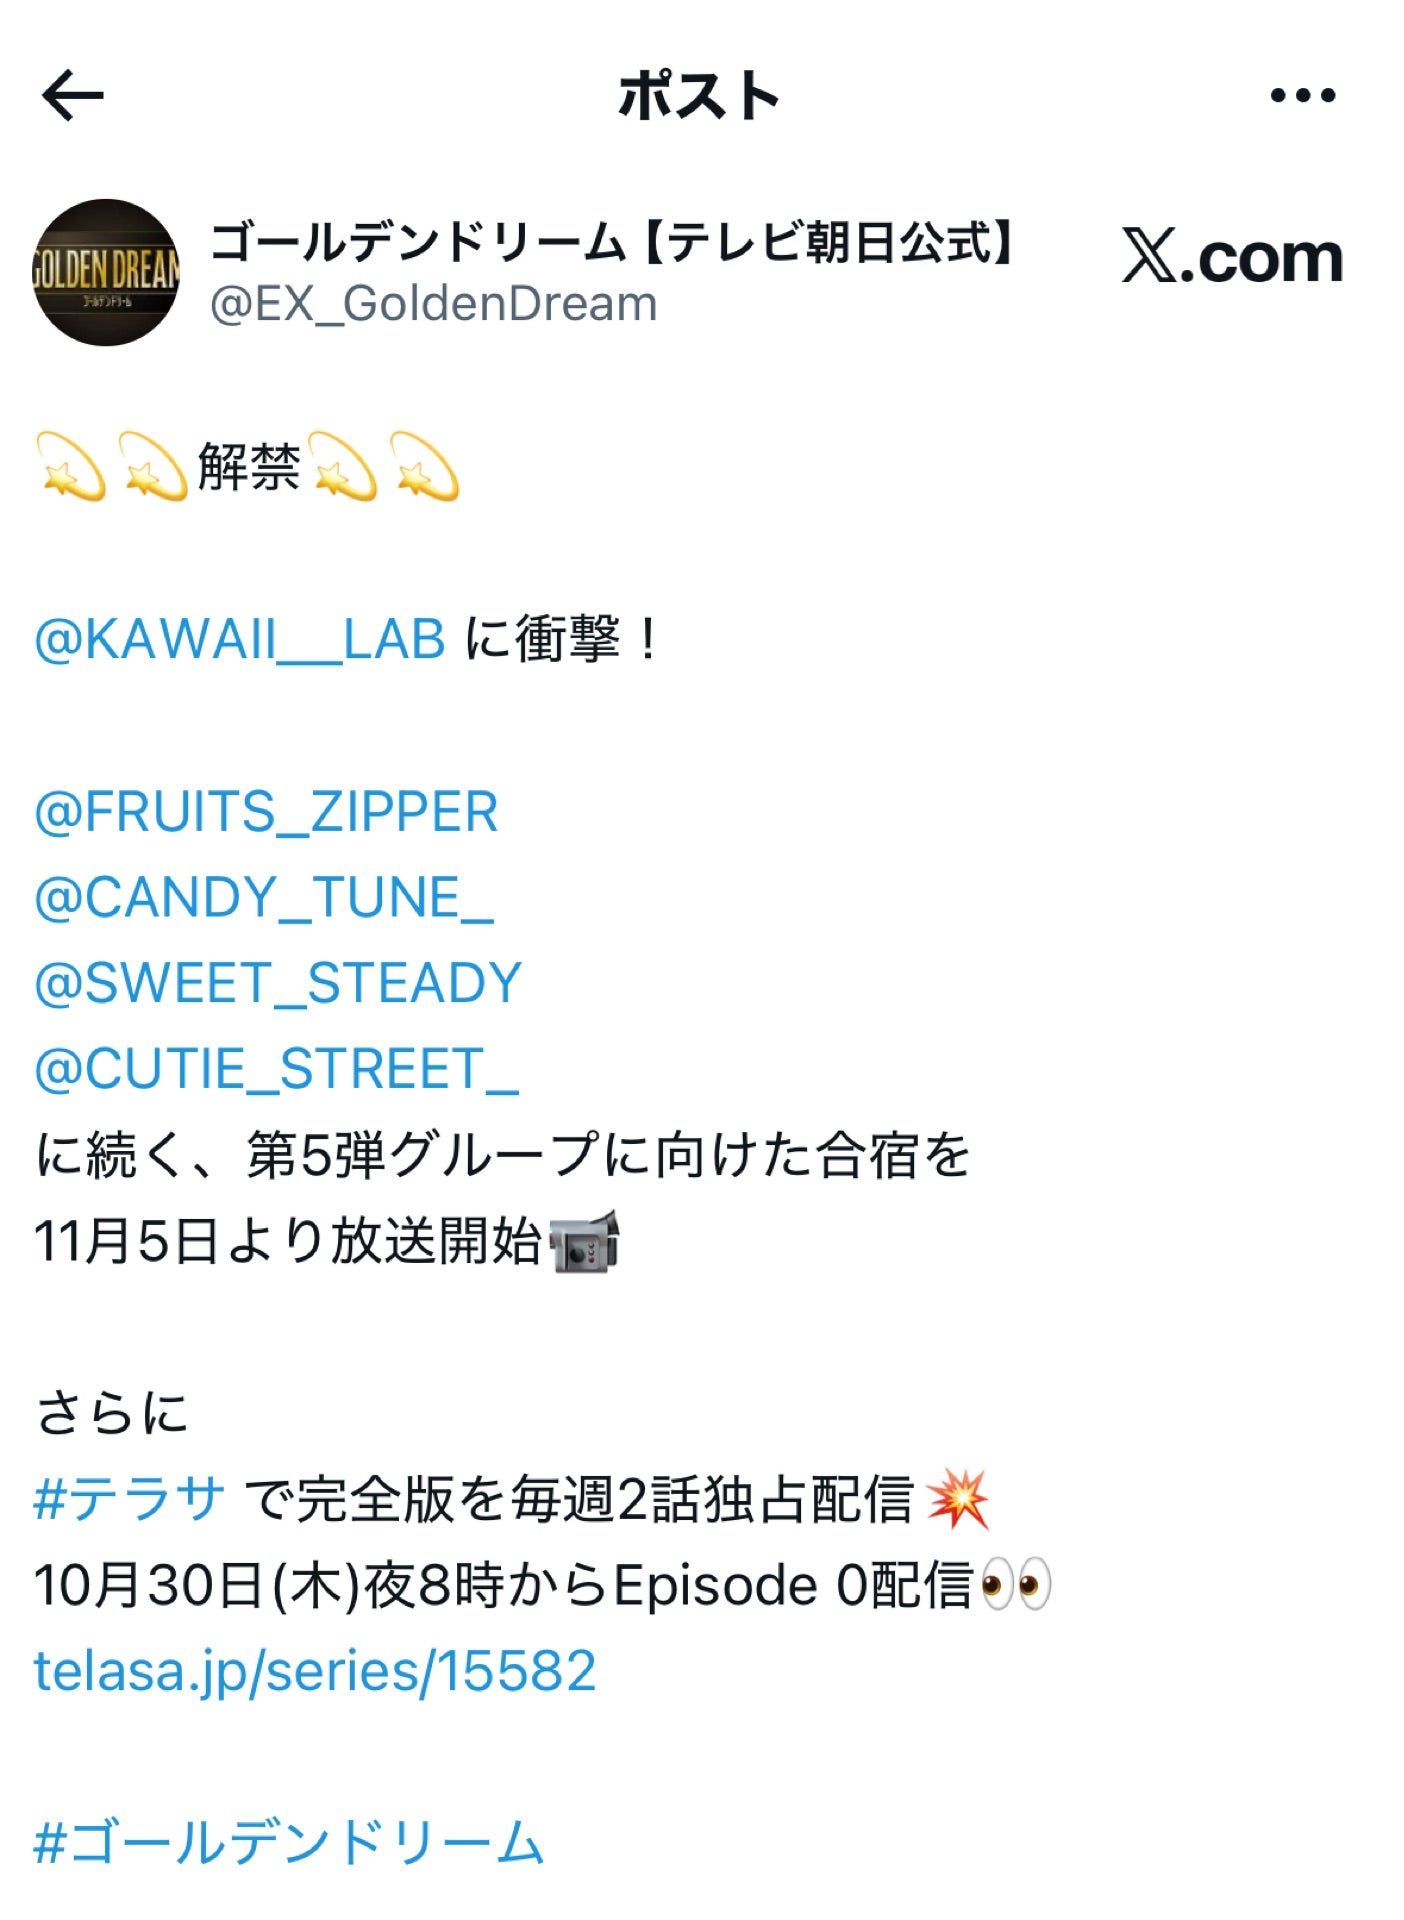Screen dimensions: 1404x1920
Task: Open the #テラサ hashtag
Action: (x=129, y=1499)
